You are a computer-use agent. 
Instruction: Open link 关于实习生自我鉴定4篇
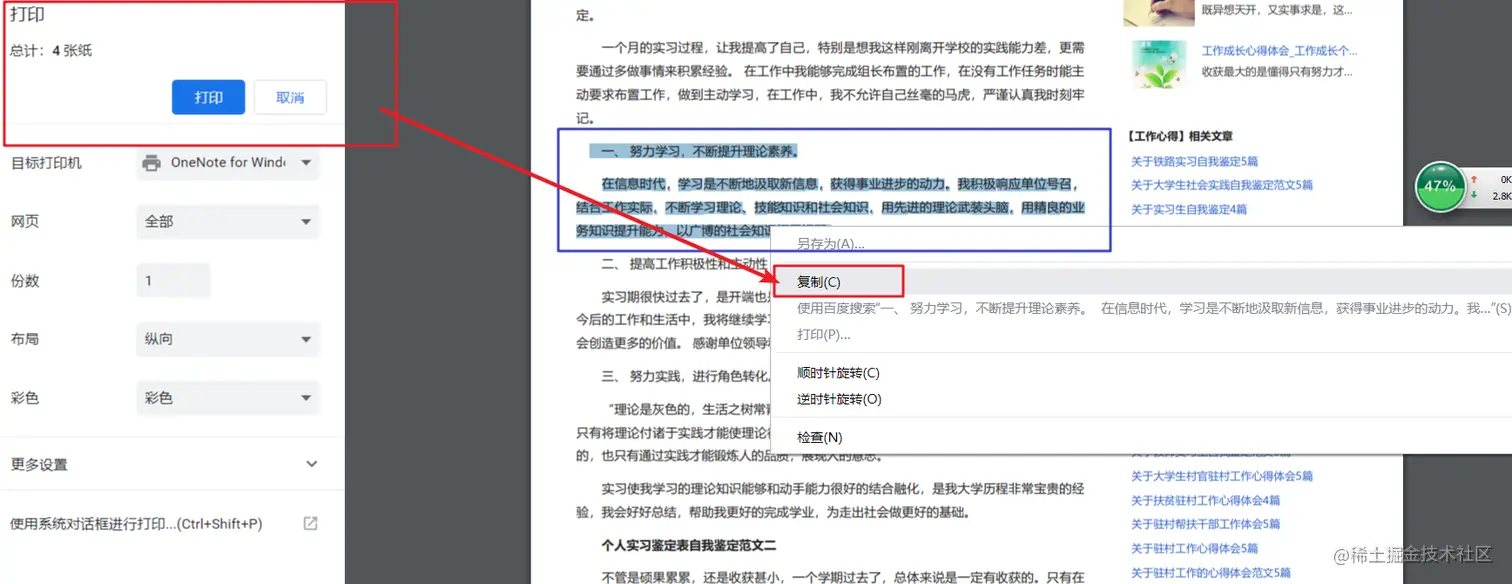[1189, 209]
